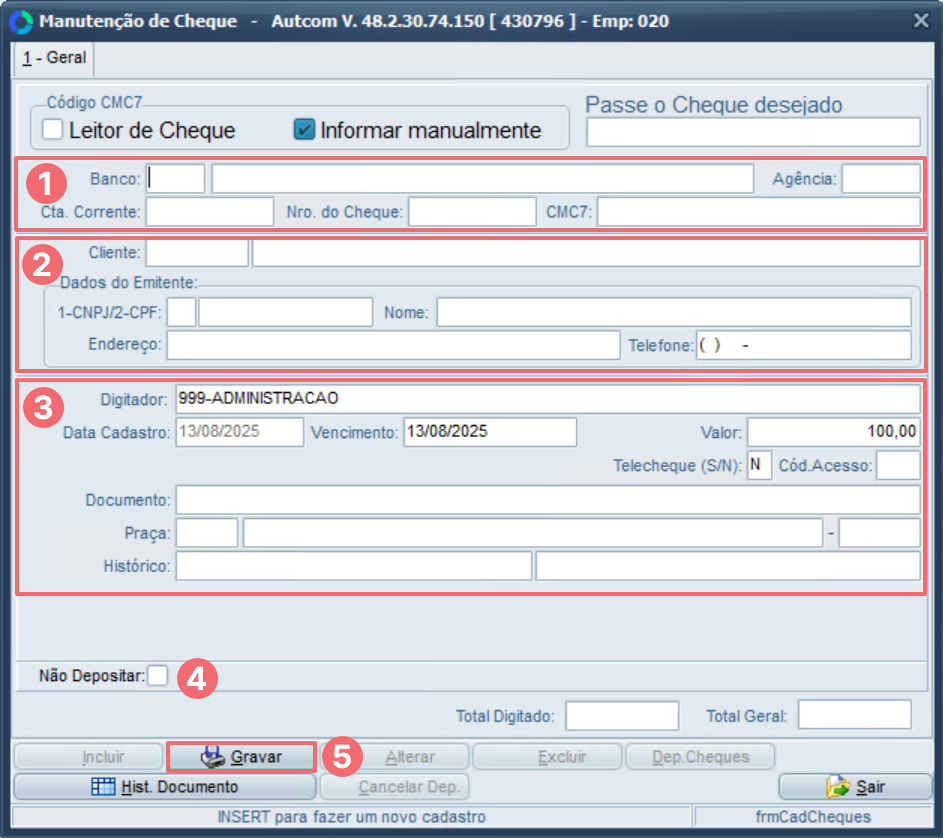Click the Cliente name field
This screenshot has height=838, width=943.
point(586,253)
